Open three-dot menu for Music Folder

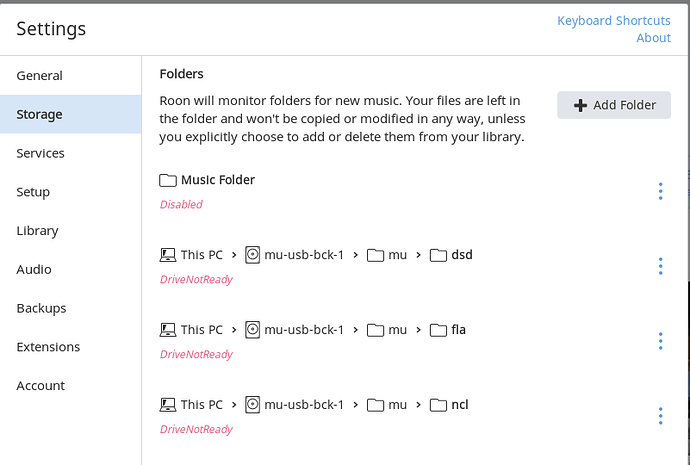pyautogui.click(x=661, y=191)
